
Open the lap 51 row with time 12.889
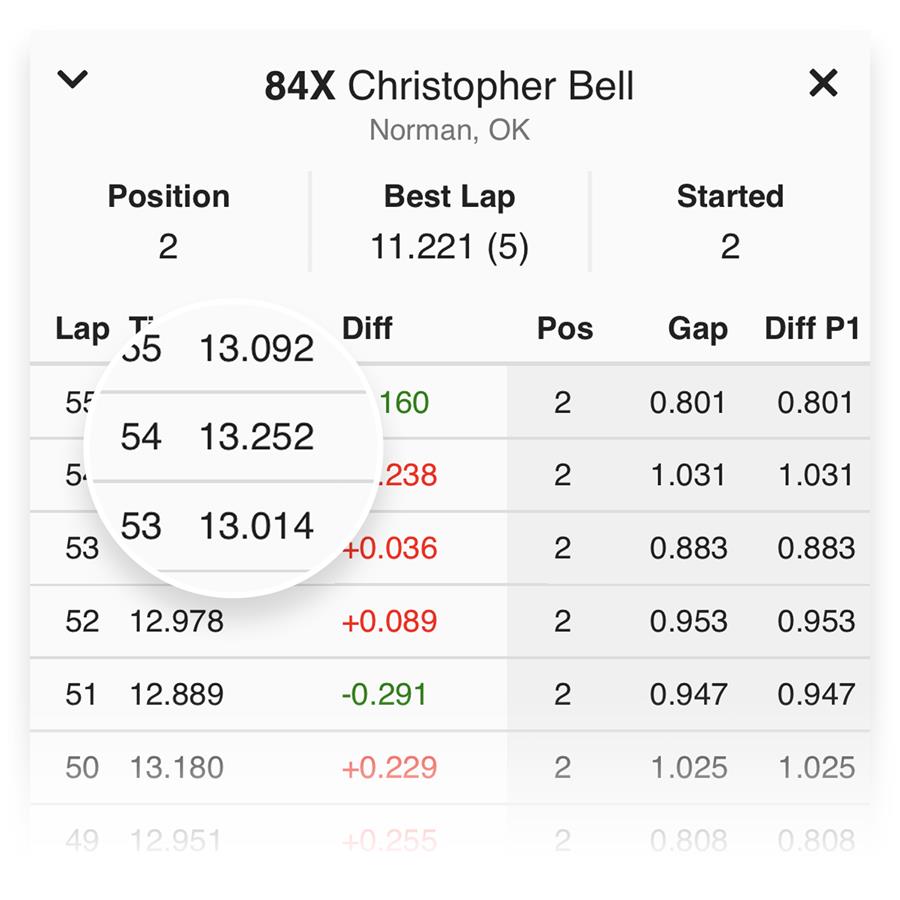(450, 694)
